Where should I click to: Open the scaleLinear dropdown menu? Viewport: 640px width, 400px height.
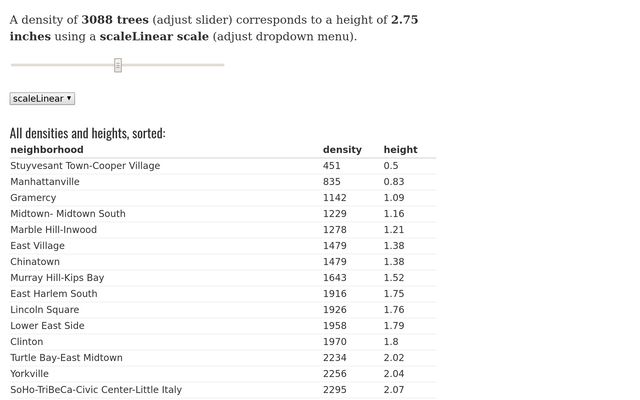click(42, 98)
